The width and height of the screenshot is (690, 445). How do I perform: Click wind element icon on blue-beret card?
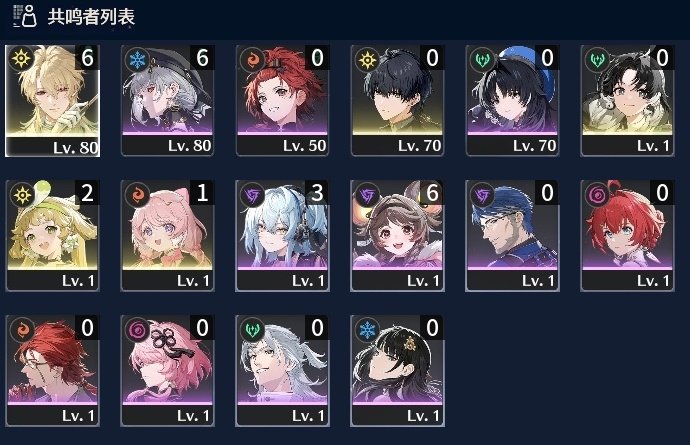click(x=482, y=59)
